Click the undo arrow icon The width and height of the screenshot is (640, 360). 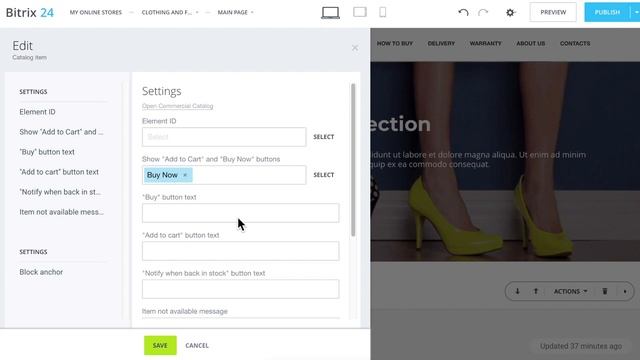[463, 12]
